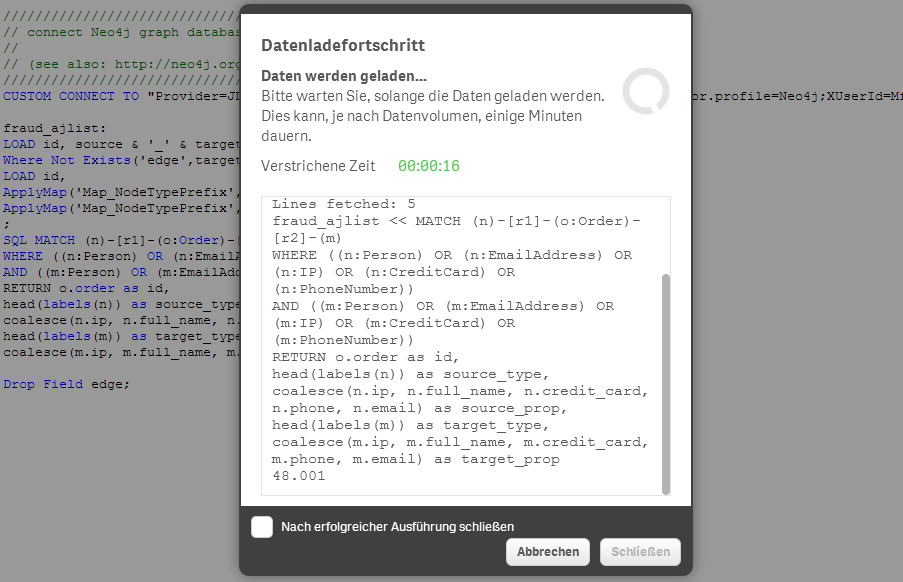The height and width of the screenshot is (582, 903).
Task: Click the Schließen button
Action: coord(640,552)
